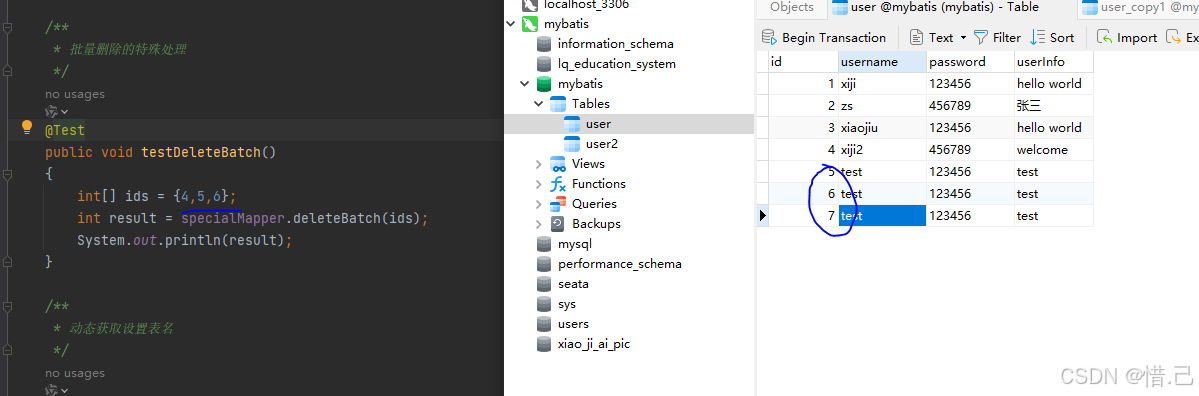Click the Sort icon in the toolbar
The width and height of the screenshot is (1199, 396).
(x=1038, y=37)
